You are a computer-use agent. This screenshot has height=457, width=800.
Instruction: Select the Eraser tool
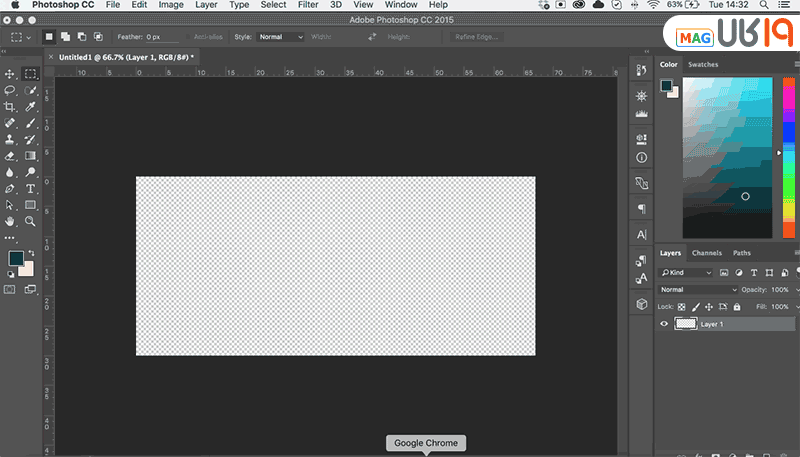(x=10, y=156)
